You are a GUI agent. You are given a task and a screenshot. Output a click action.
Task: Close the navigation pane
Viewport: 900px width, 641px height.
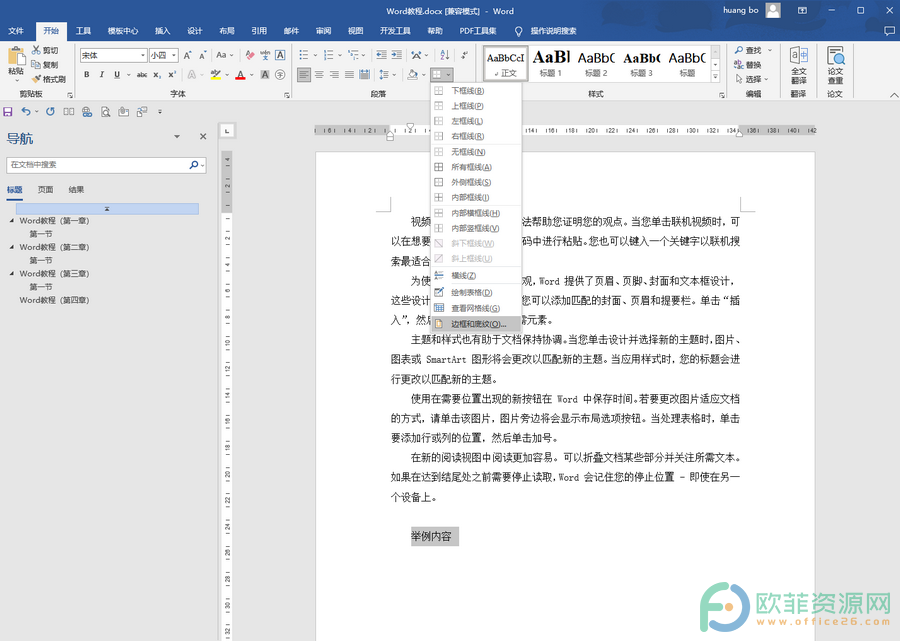coord(203,137)
